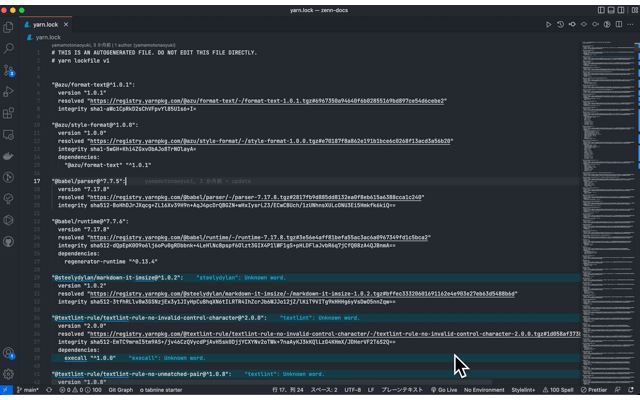
Task: Open the Docker whale view
Action: click(x=8, y=156)
